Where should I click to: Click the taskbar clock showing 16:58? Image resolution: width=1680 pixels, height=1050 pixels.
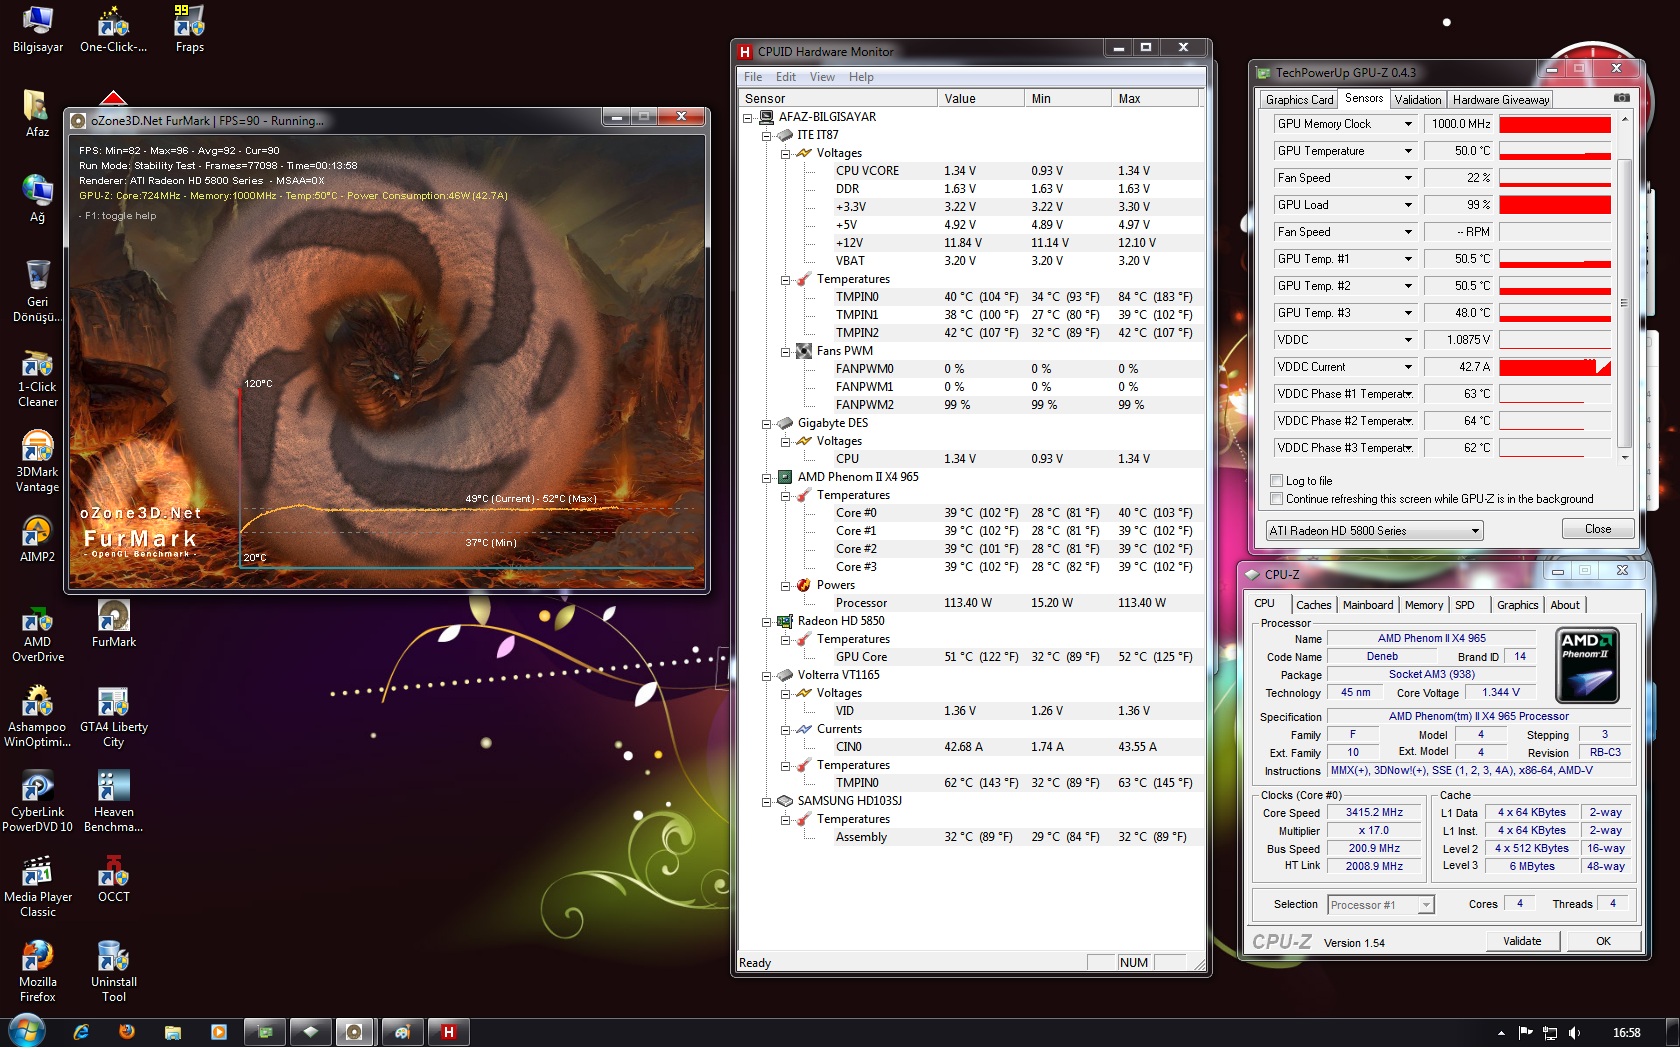click(x=1626, y=1033)
